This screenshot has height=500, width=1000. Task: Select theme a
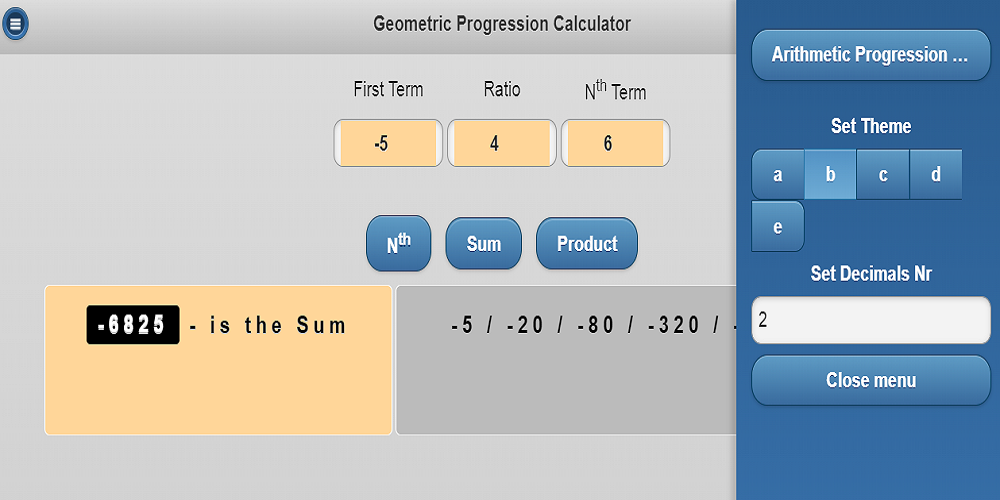778,175
